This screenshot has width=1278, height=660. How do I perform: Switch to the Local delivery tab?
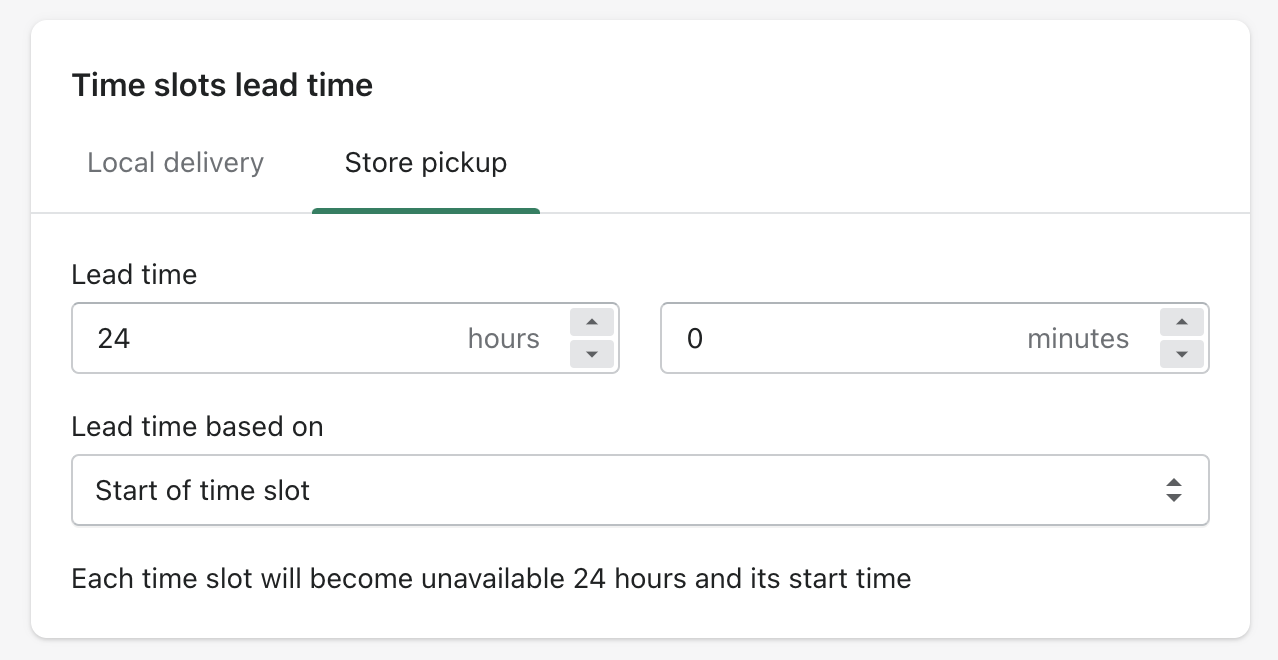[x=175, y=162]
